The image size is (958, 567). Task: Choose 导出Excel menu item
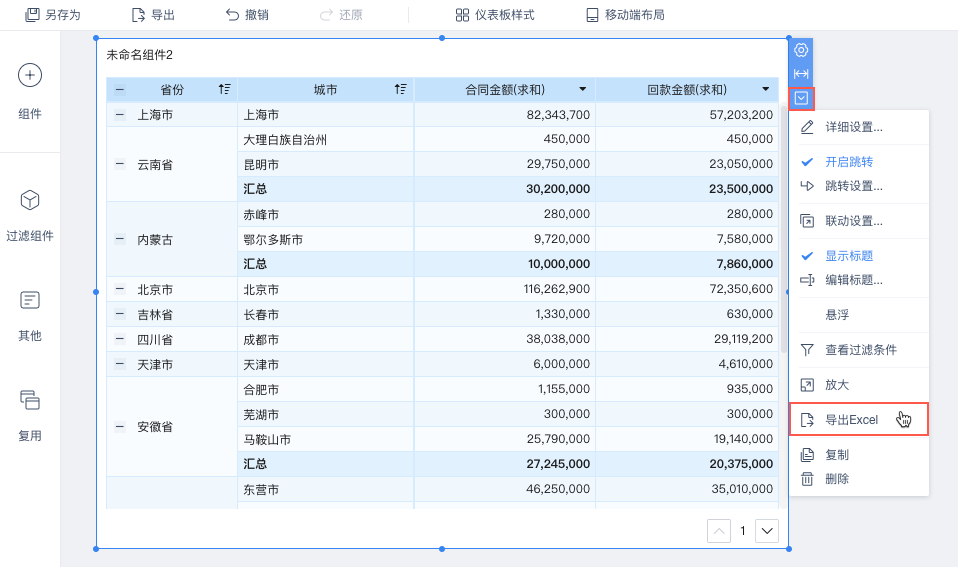pos(859,419)
